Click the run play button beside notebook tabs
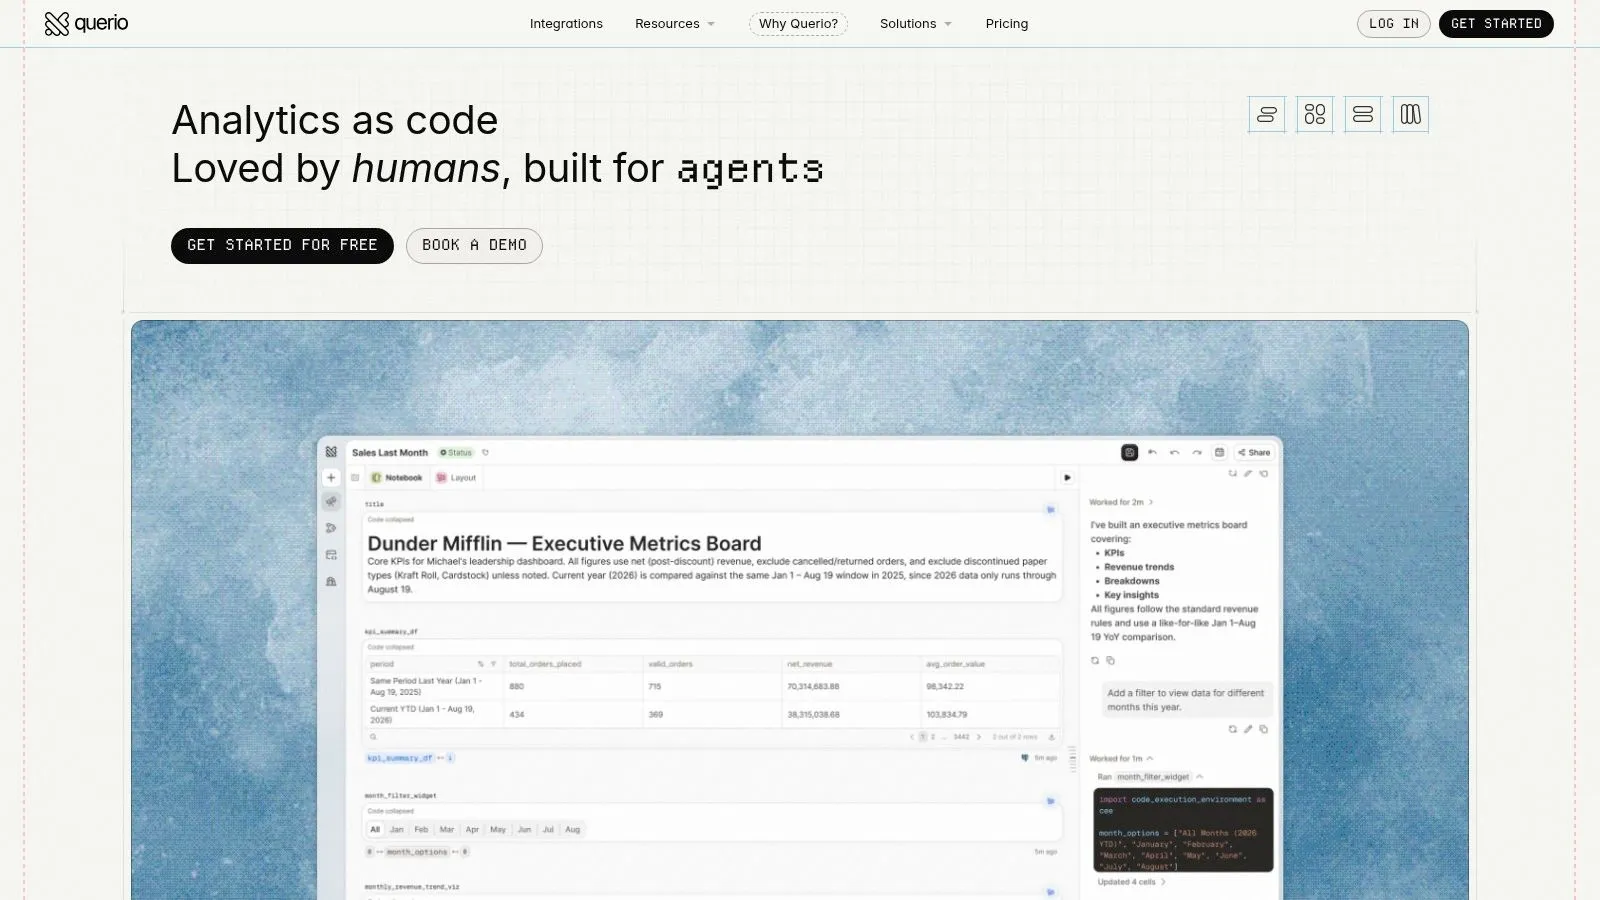The image size is (1600, 900). 1067,478
